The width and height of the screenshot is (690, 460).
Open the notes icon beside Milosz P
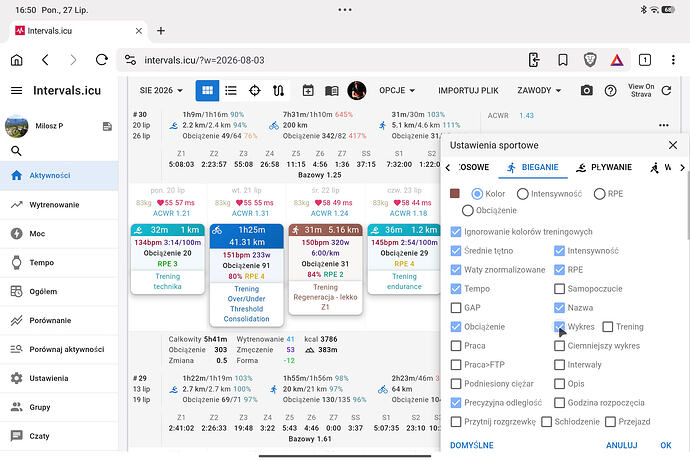coord(107,126)
